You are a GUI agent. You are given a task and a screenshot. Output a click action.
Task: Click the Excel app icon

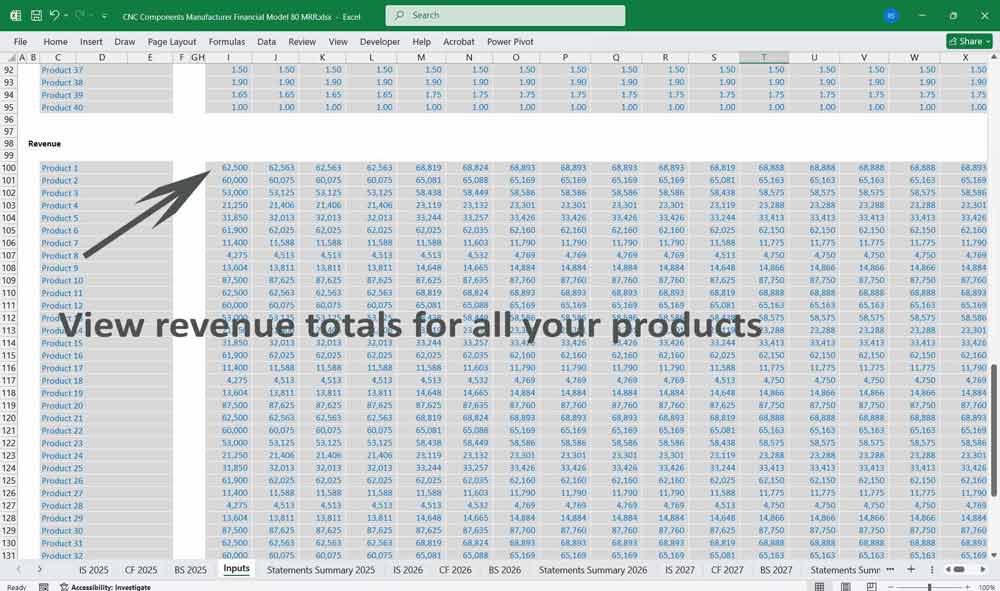[15, 16]
